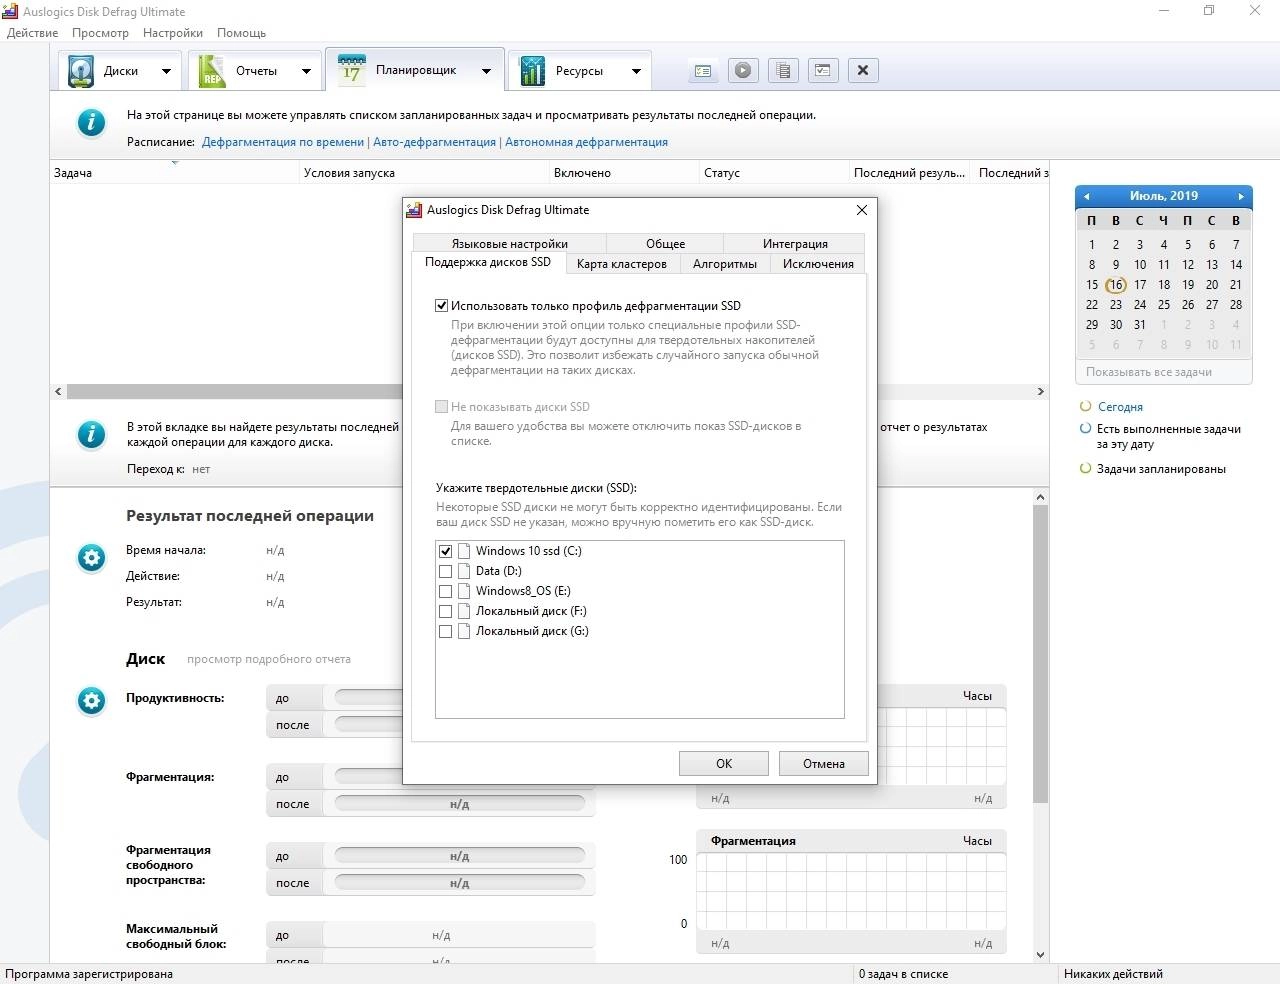Close the settings dialog with X
1280x984 pixels.
862,210
